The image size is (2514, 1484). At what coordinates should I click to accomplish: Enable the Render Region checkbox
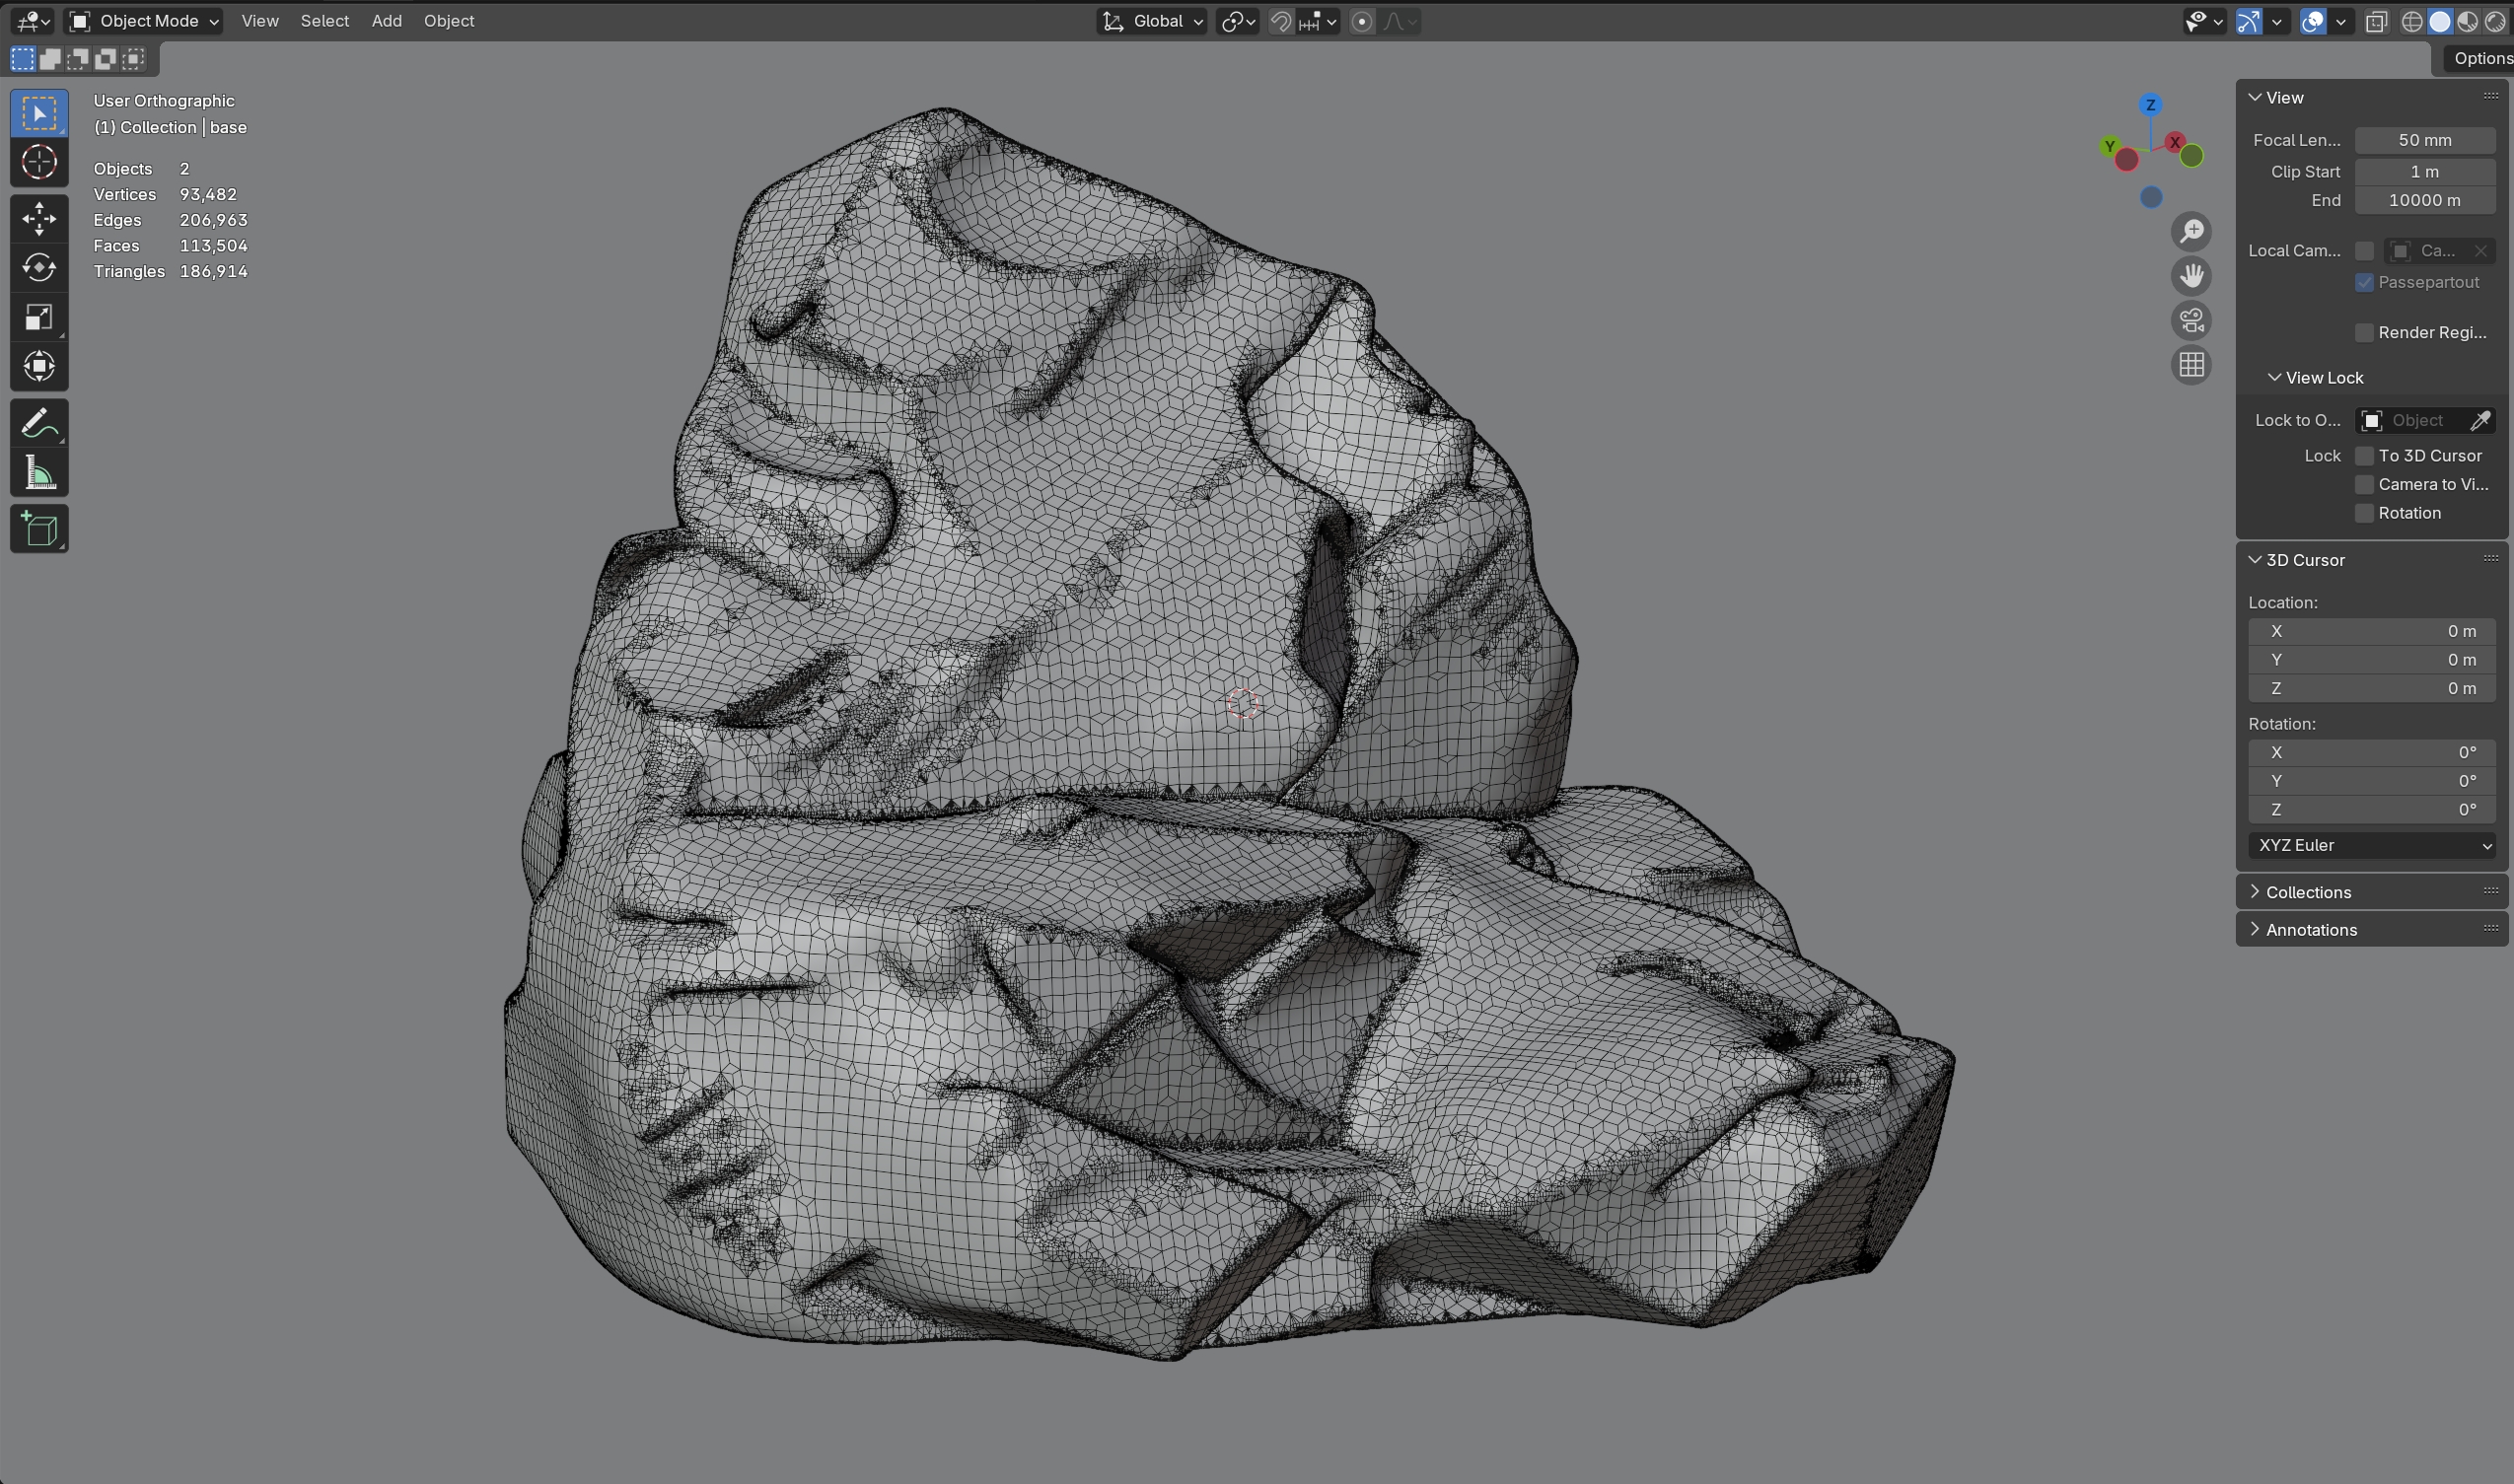coord(2364,333)
